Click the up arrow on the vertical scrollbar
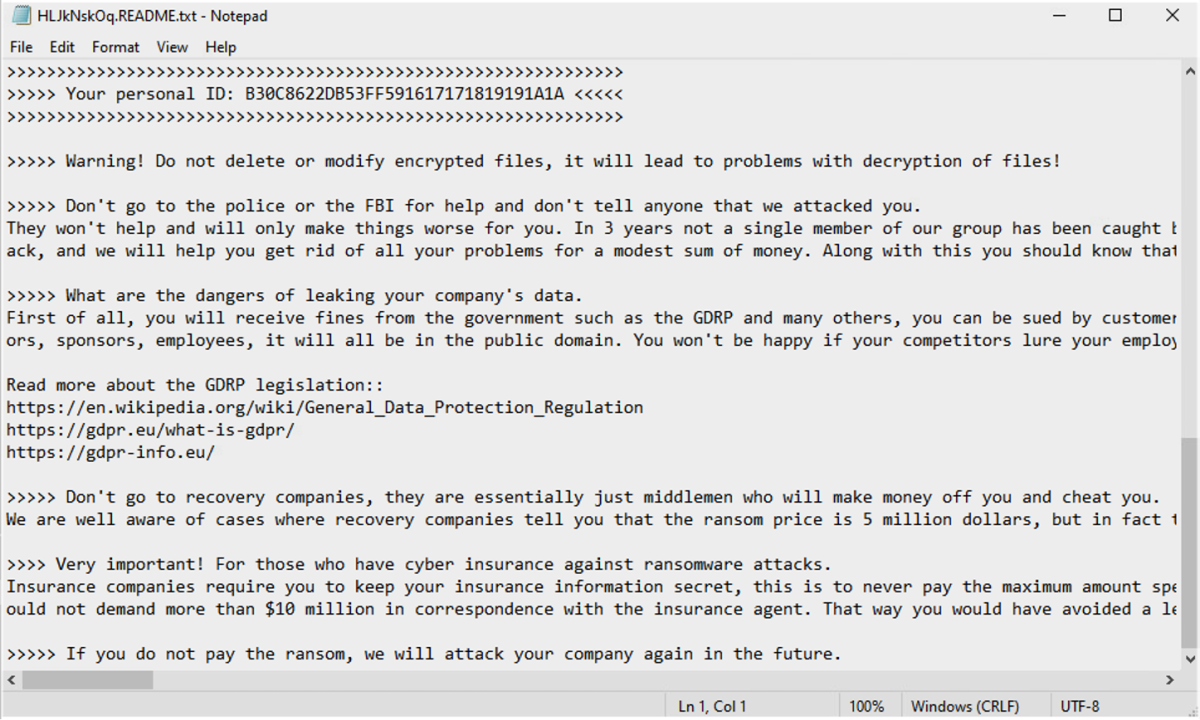 pos(1190,70)
